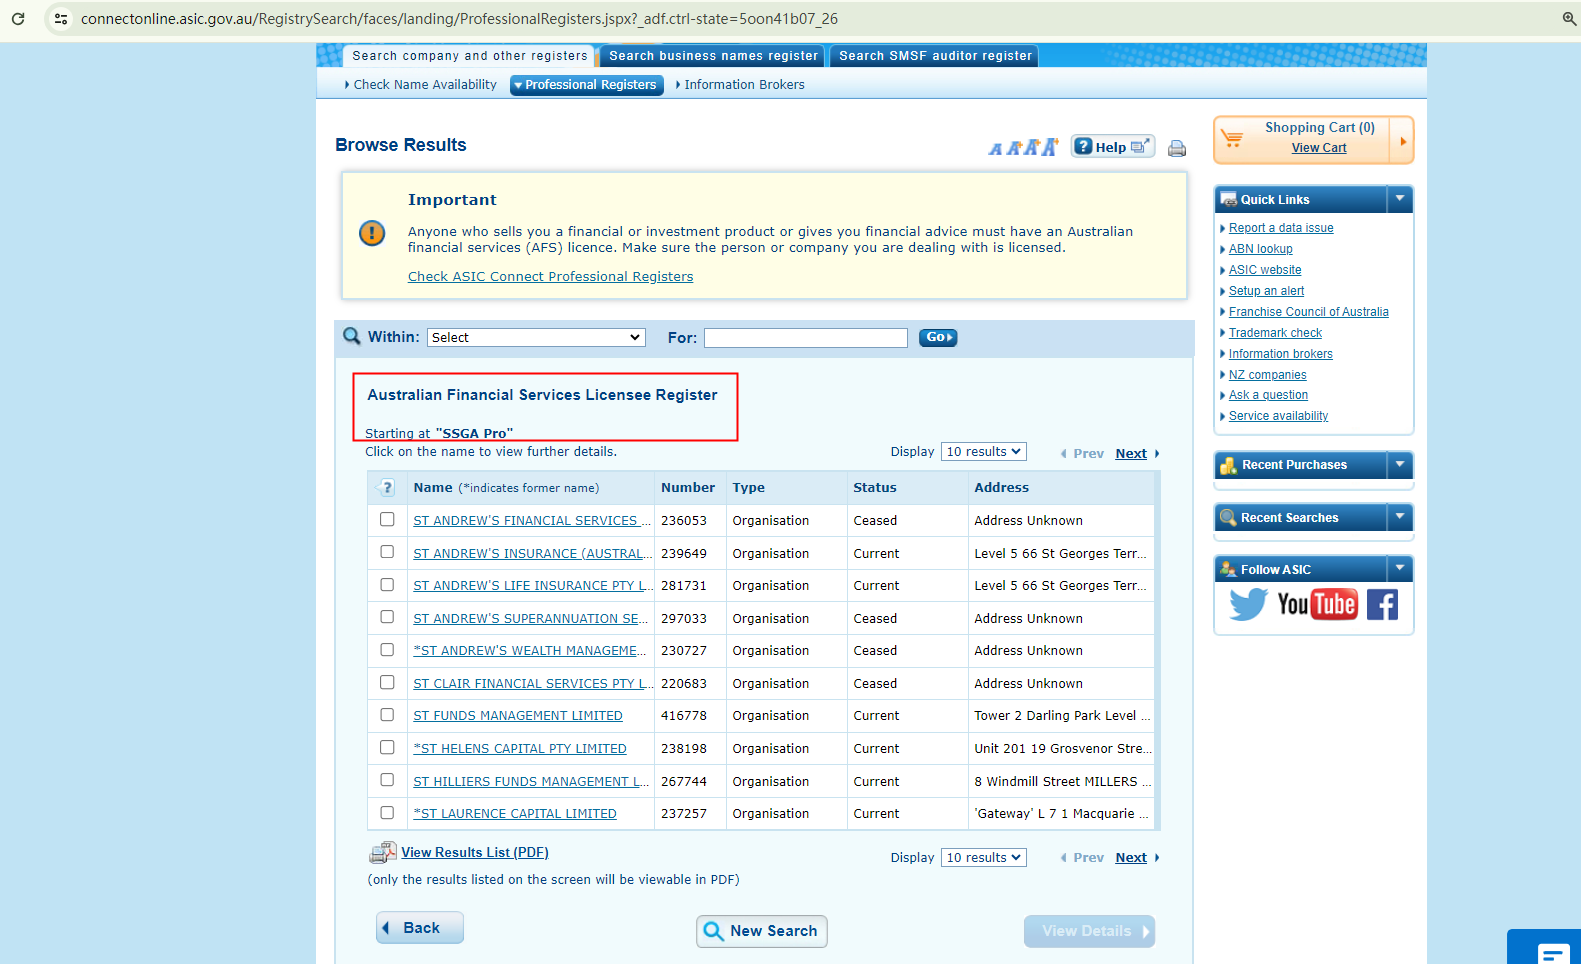This screenshot has height=964, width=1581.
Task: Open Check ASIC Connect Professional Registers link
Action: [x=550, y=277]
